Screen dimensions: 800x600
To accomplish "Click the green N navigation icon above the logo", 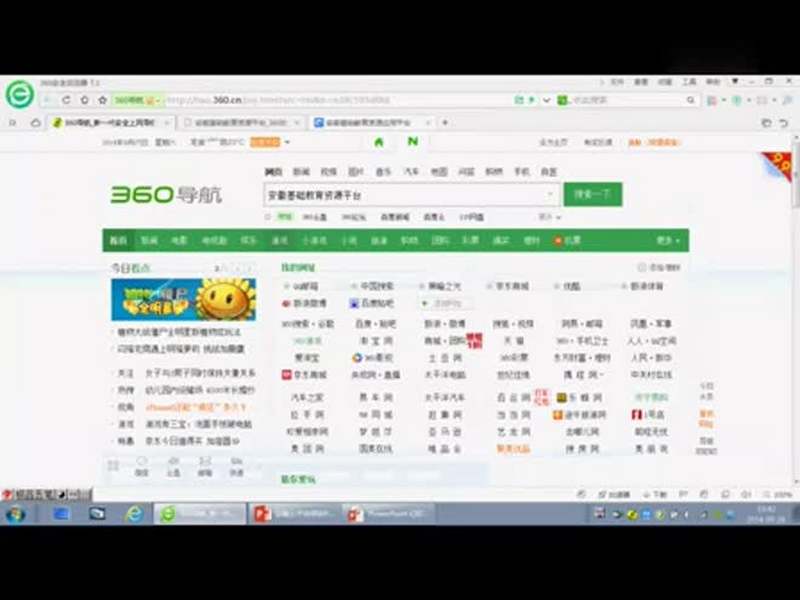I will [x=410, y=143].
